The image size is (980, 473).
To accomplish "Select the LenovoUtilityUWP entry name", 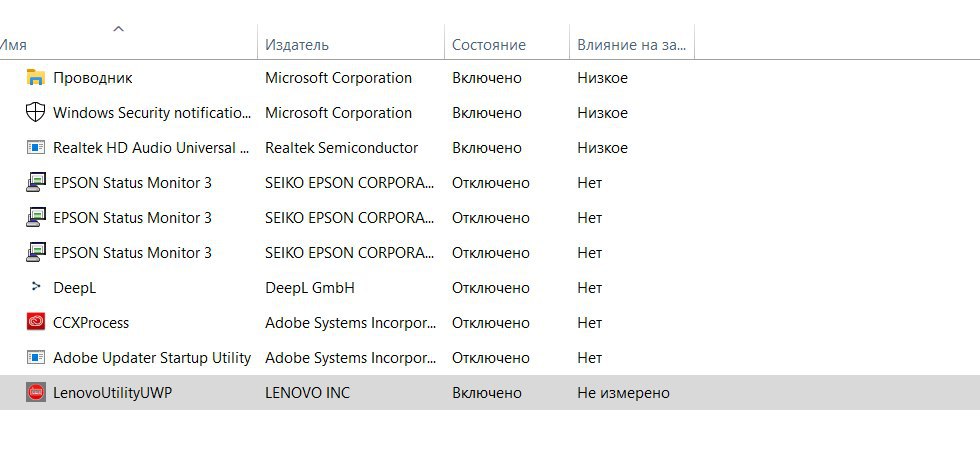I will 112,393.
